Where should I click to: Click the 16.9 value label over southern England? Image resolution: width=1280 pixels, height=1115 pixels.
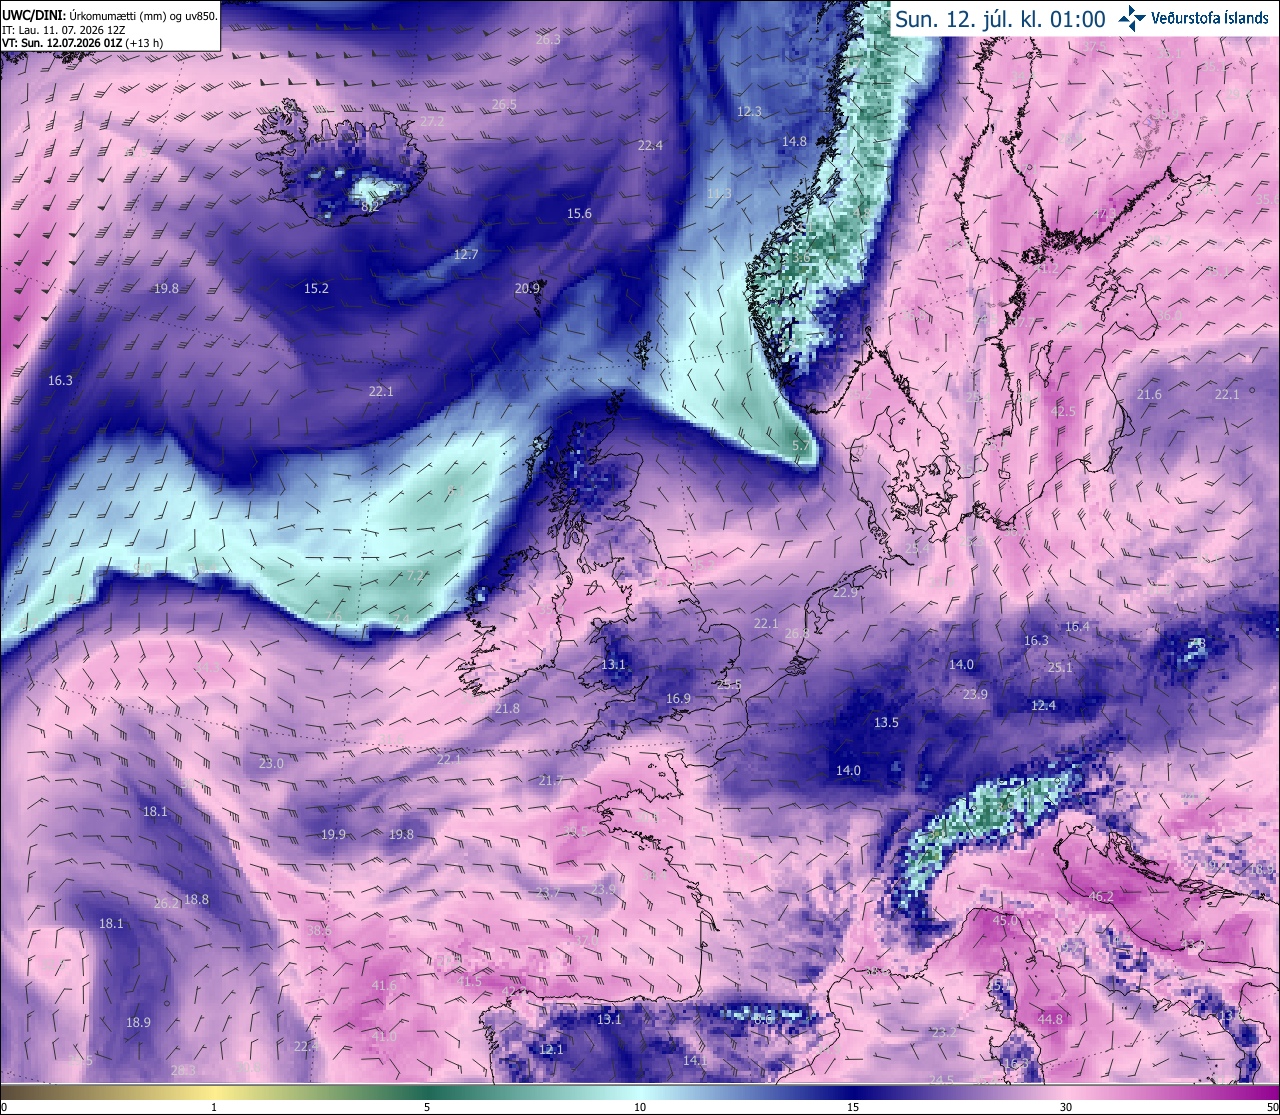click(x=678, y=699)
